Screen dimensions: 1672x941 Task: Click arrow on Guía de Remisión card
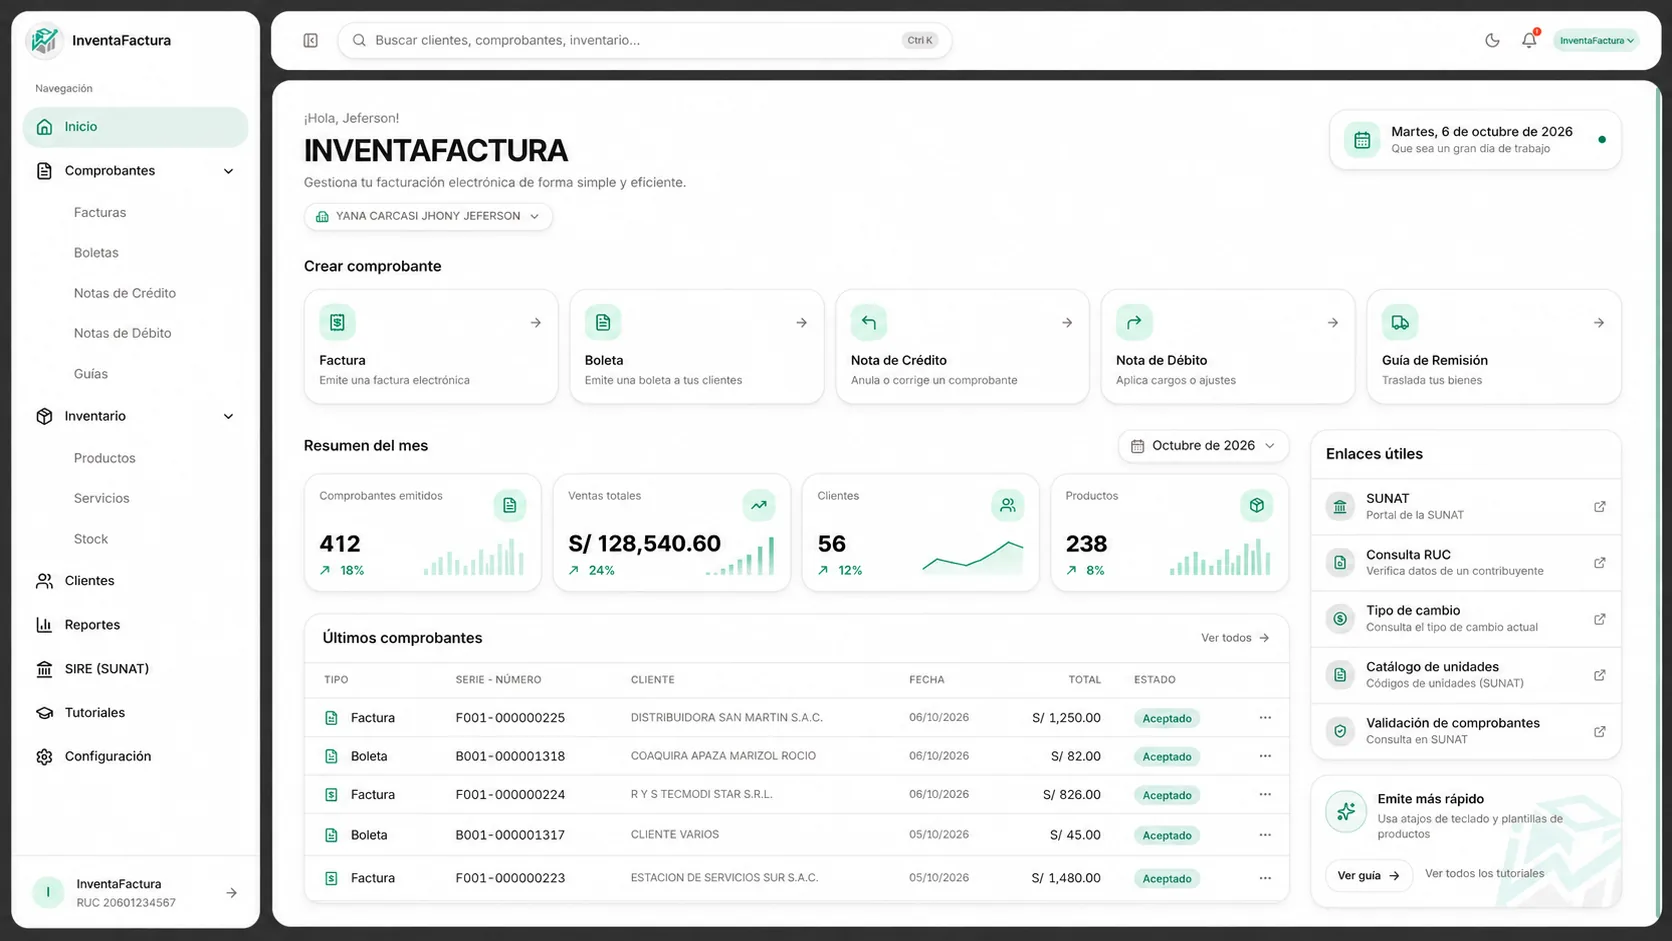pyautogui.click(x=1599, y=323)
